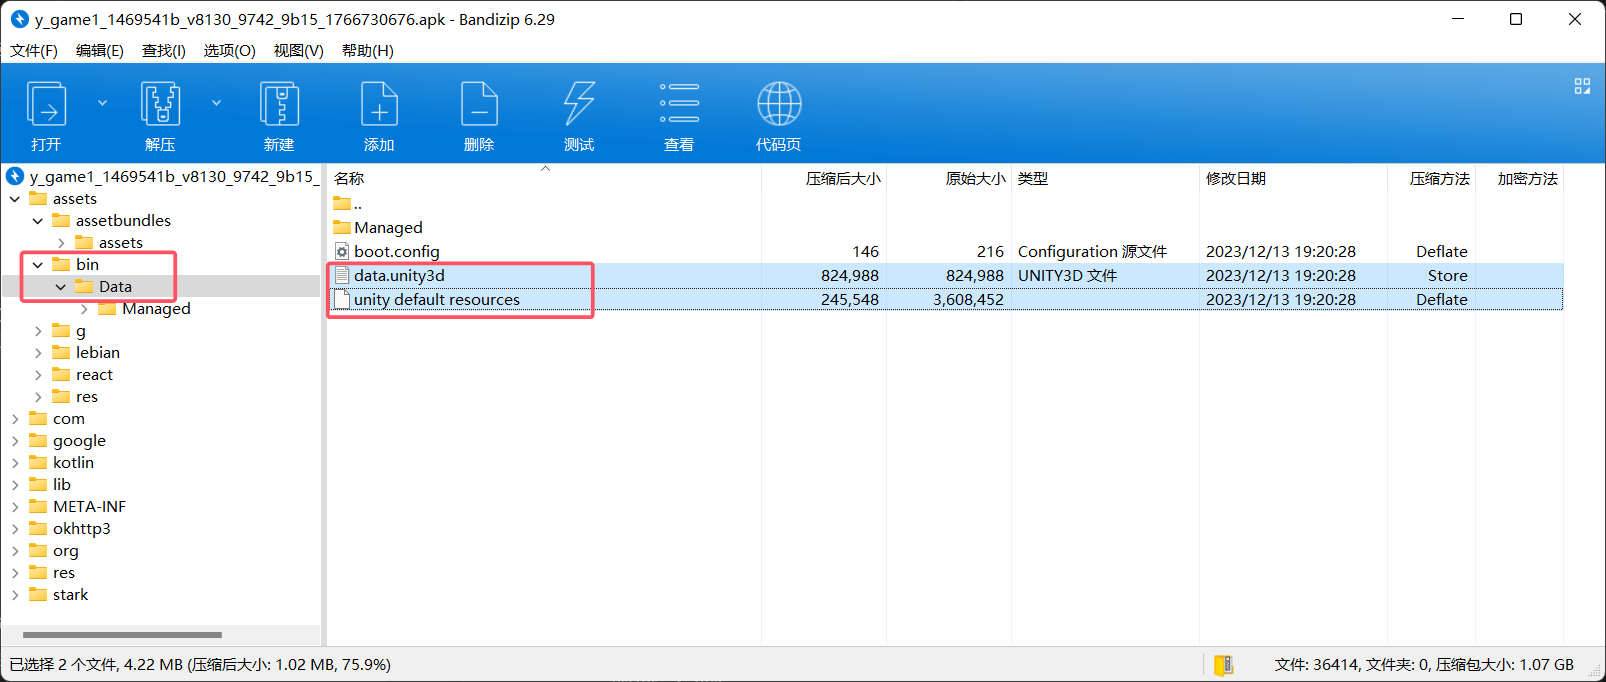Click the data.unity3d file name

(399, 276)
